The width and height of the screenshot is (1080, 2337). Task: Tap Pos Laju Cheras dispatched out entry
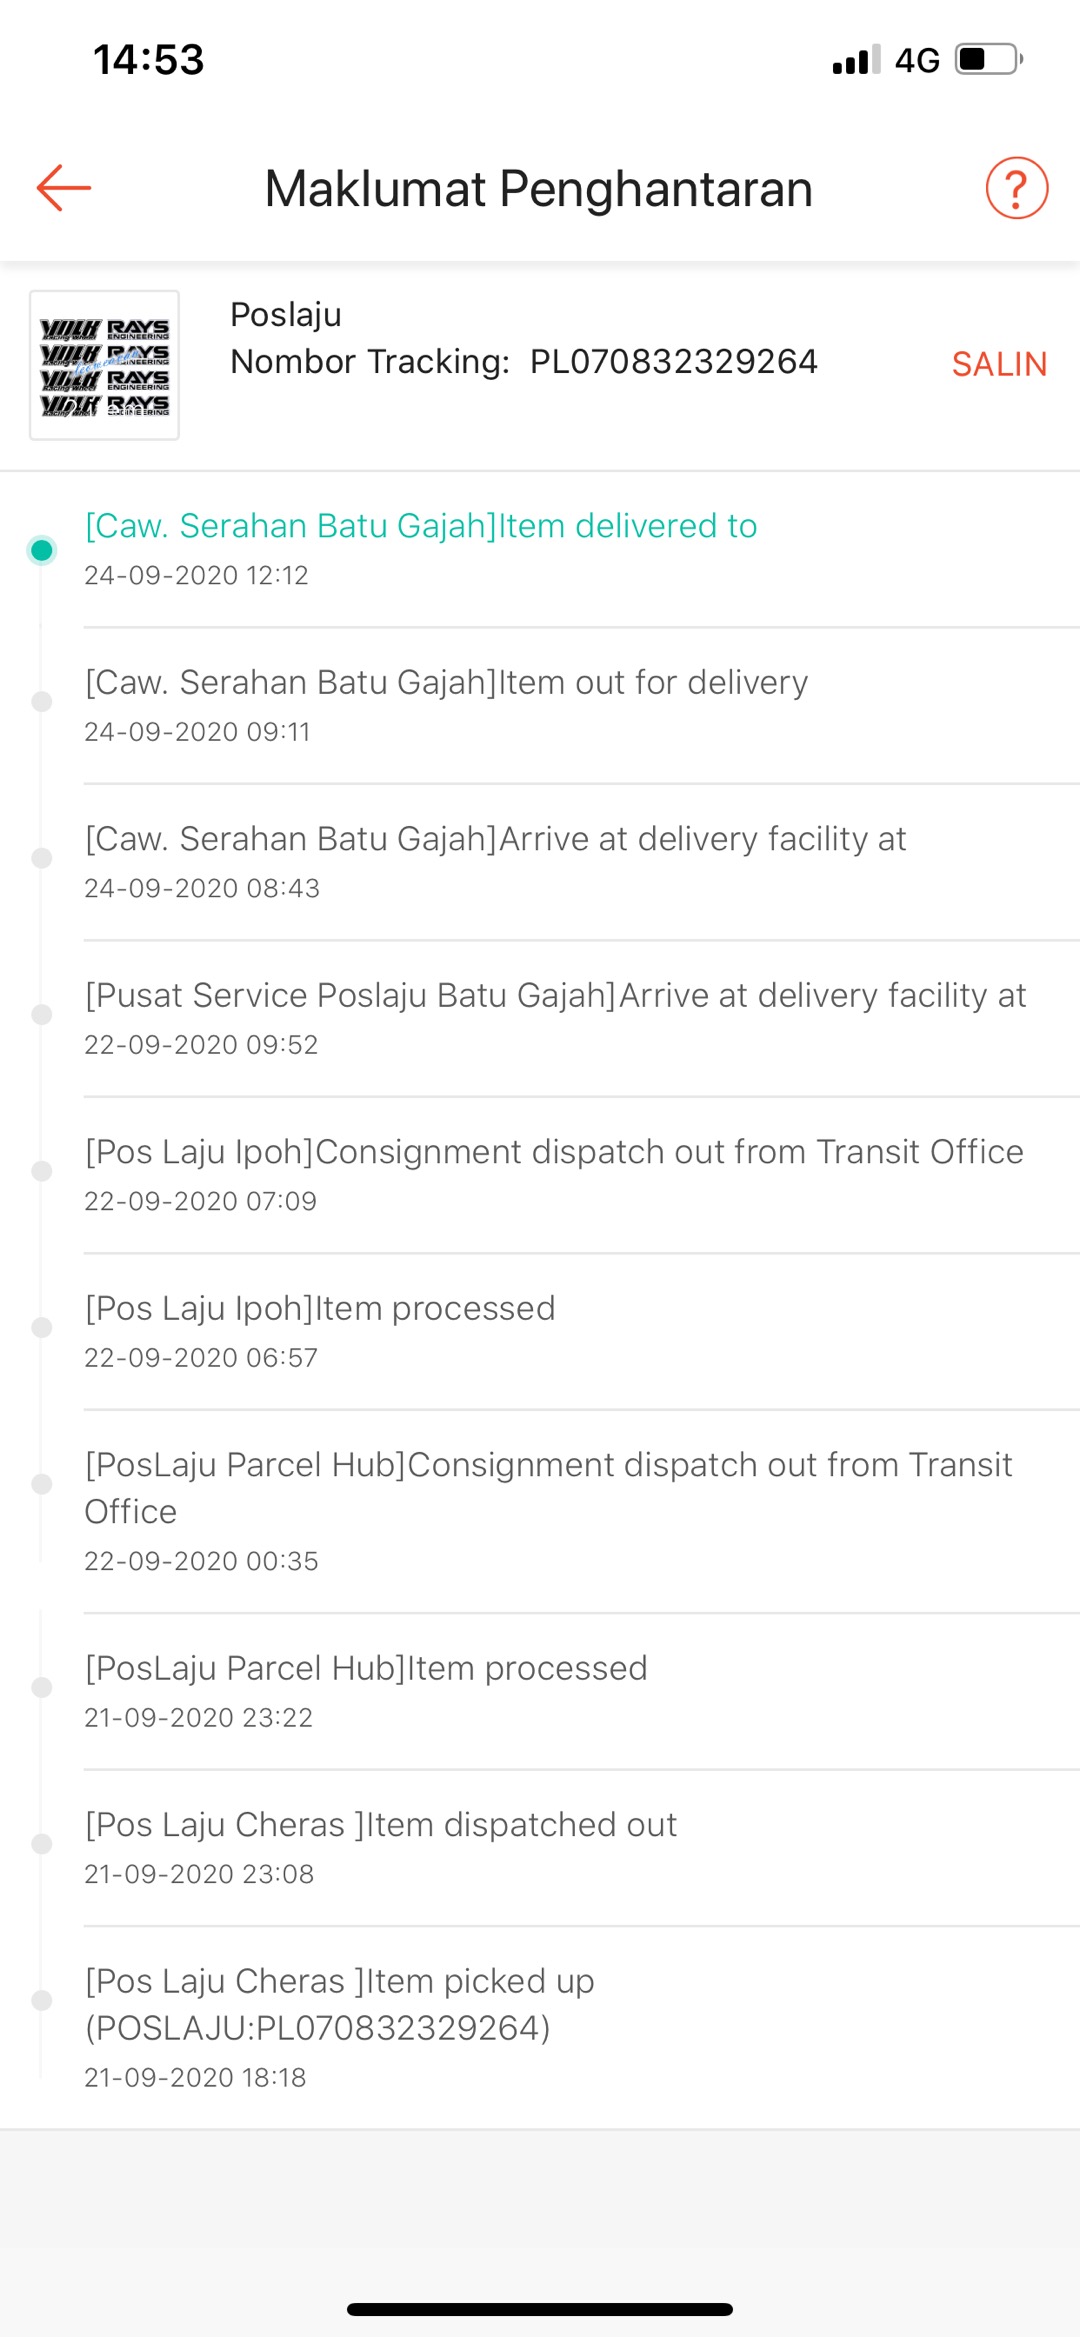381,1826
